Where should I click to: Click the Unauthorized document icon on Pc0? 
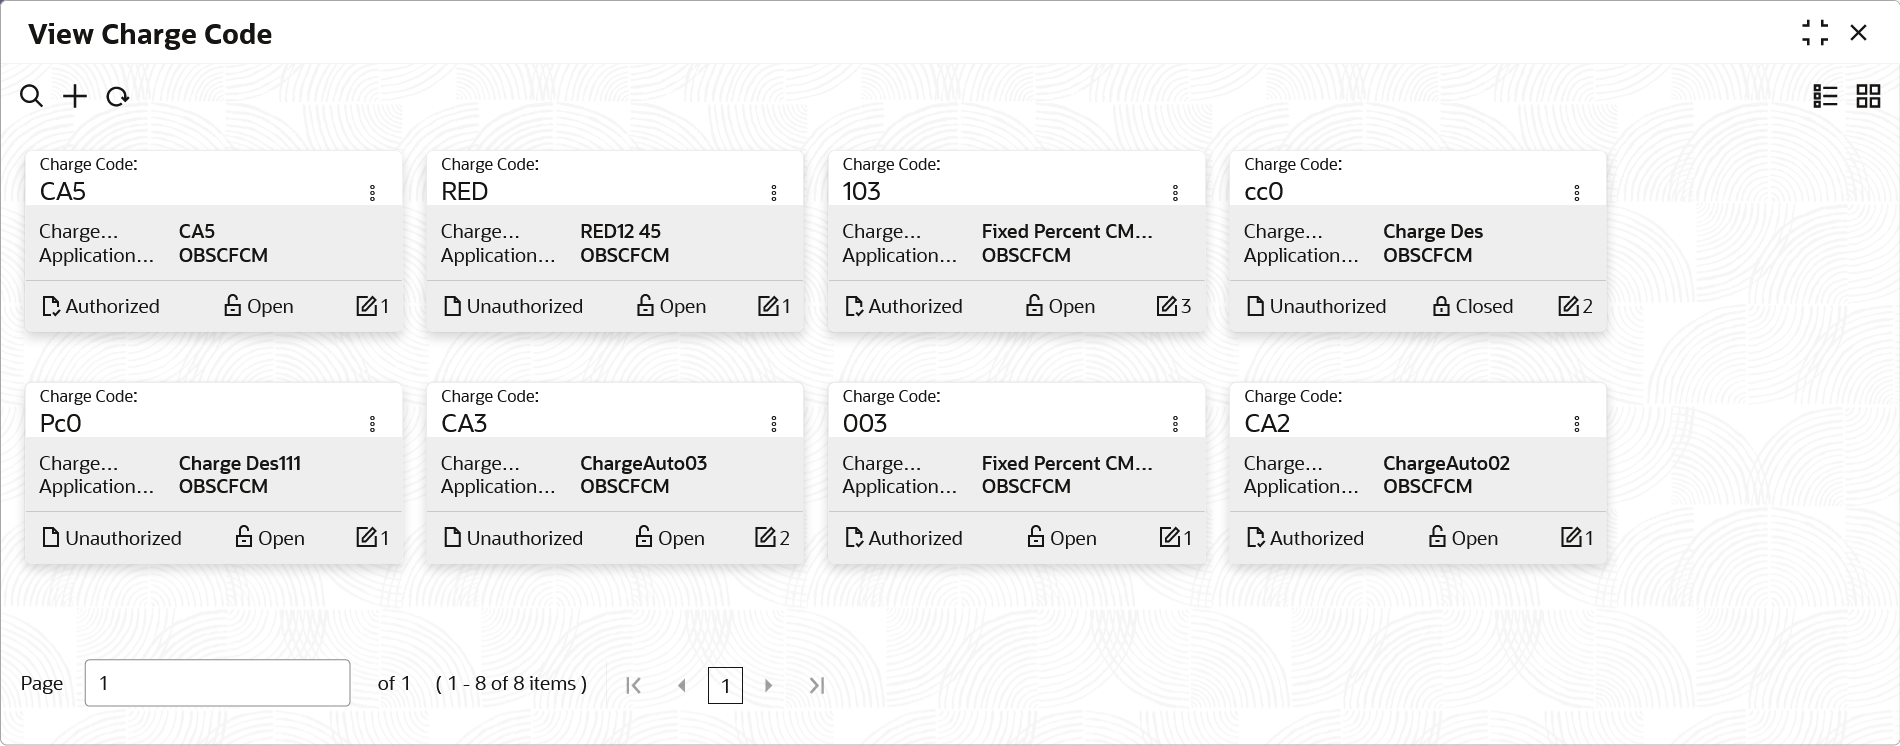tap(51, 538)
